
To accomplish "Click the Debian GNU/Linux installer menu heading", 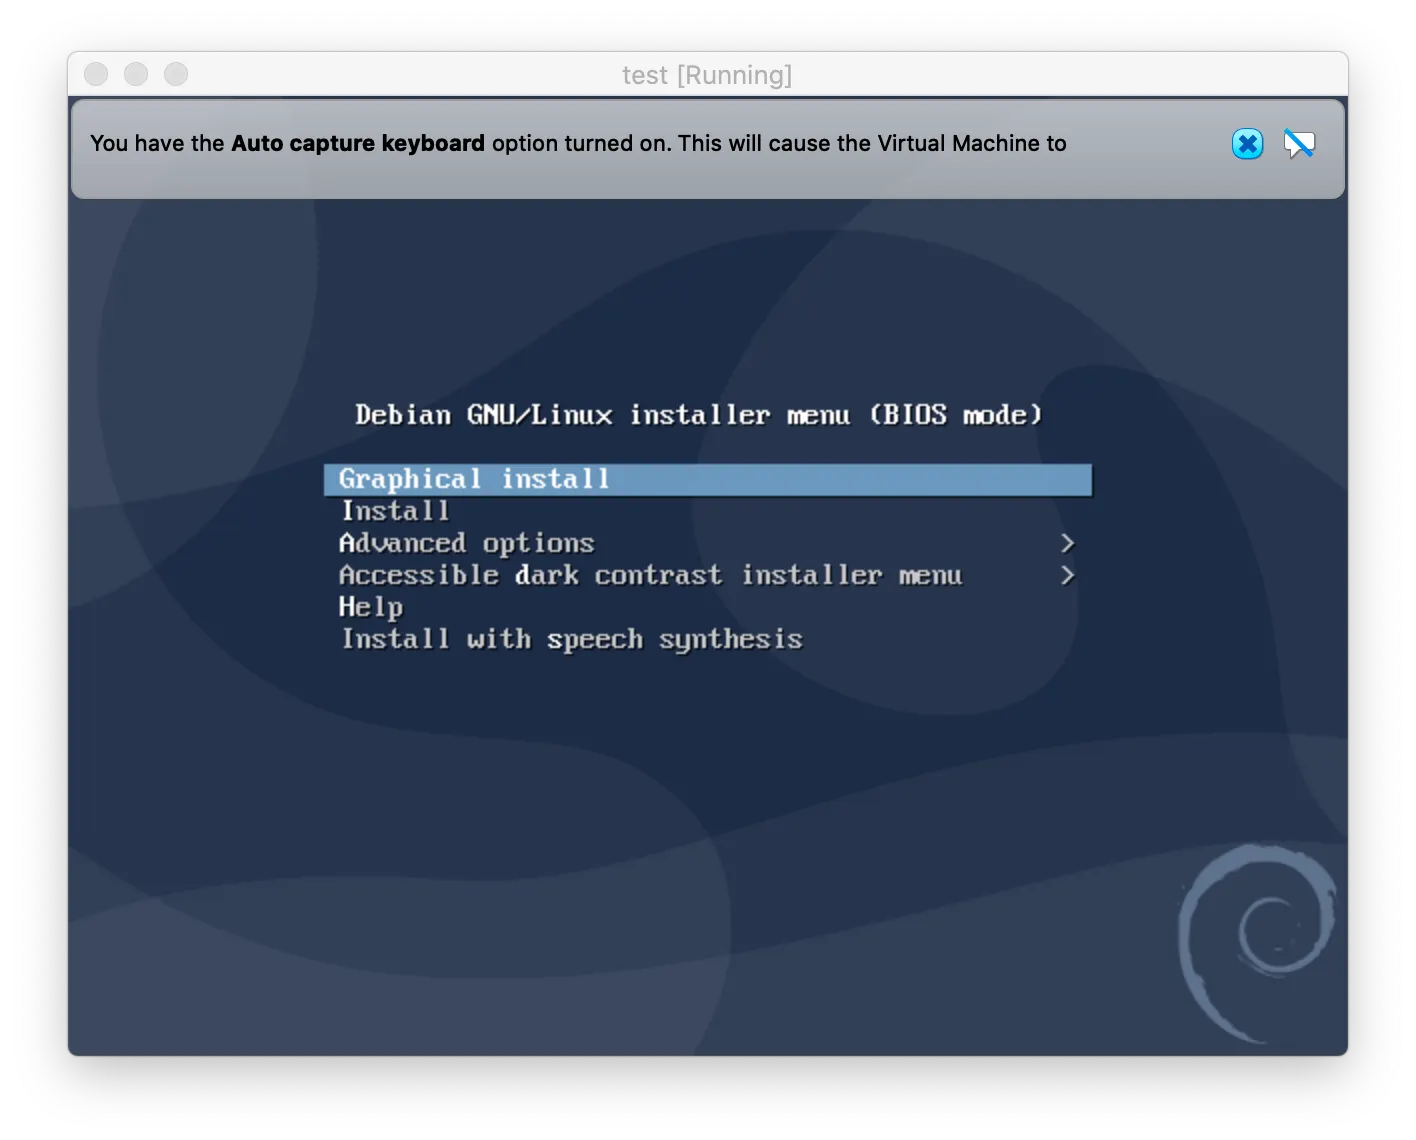I will coord(699,414).
